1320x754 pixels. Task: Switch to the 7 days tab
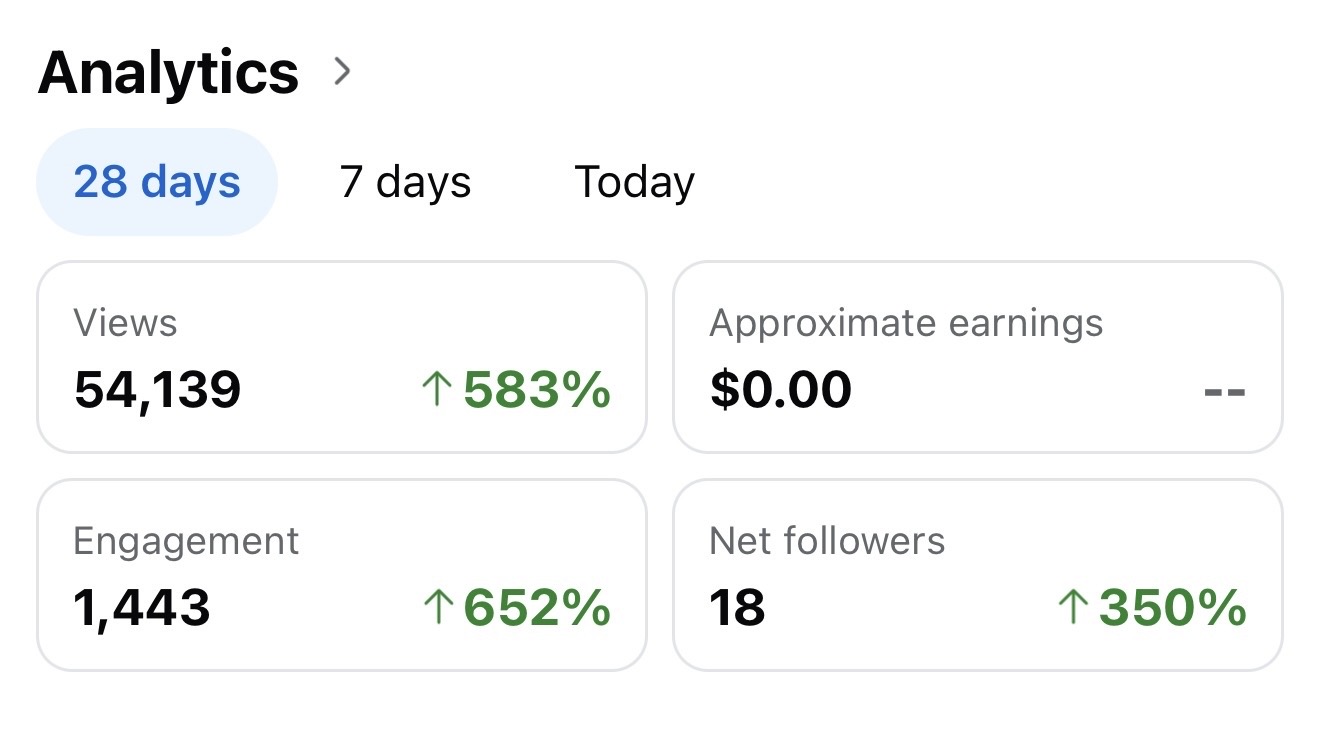click(405, 182)
